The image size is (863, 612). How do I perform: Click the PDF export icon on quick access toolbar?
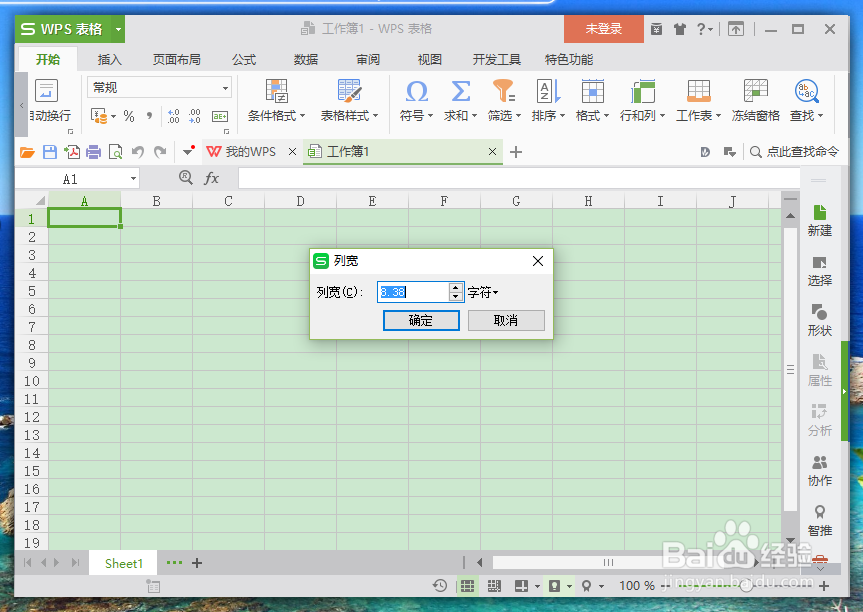pyautogui.click(x=74, y=151)
